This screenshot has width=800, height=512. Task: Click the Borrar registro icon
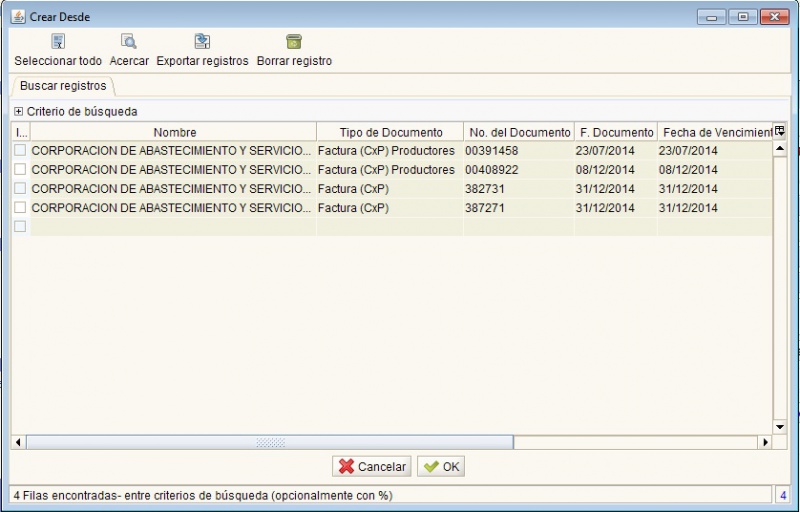click(294, 42)
